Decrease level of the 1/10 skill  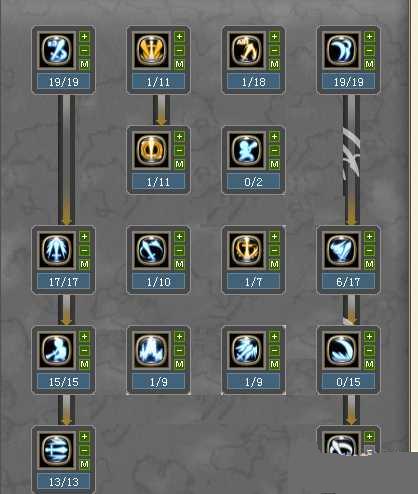[179, 251]
